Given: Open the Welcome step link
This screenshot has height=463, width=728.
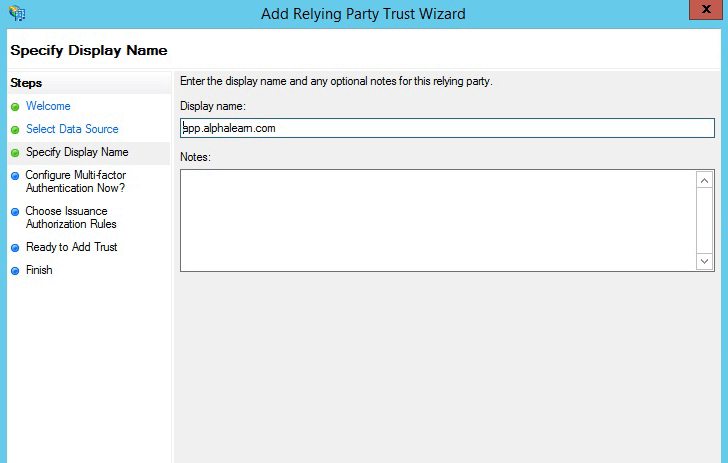Looking at the screenshot, I should [48, 106].
